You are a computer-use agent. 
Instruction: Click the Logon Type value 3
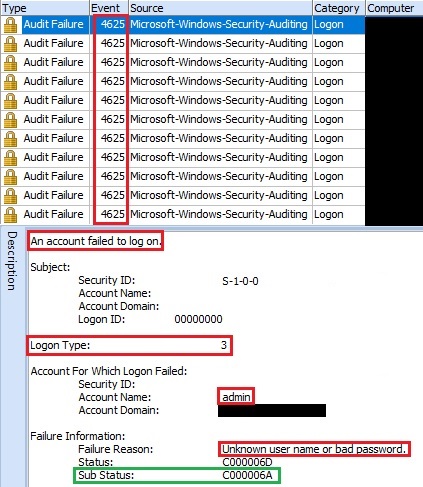click(x=224, y=345)
